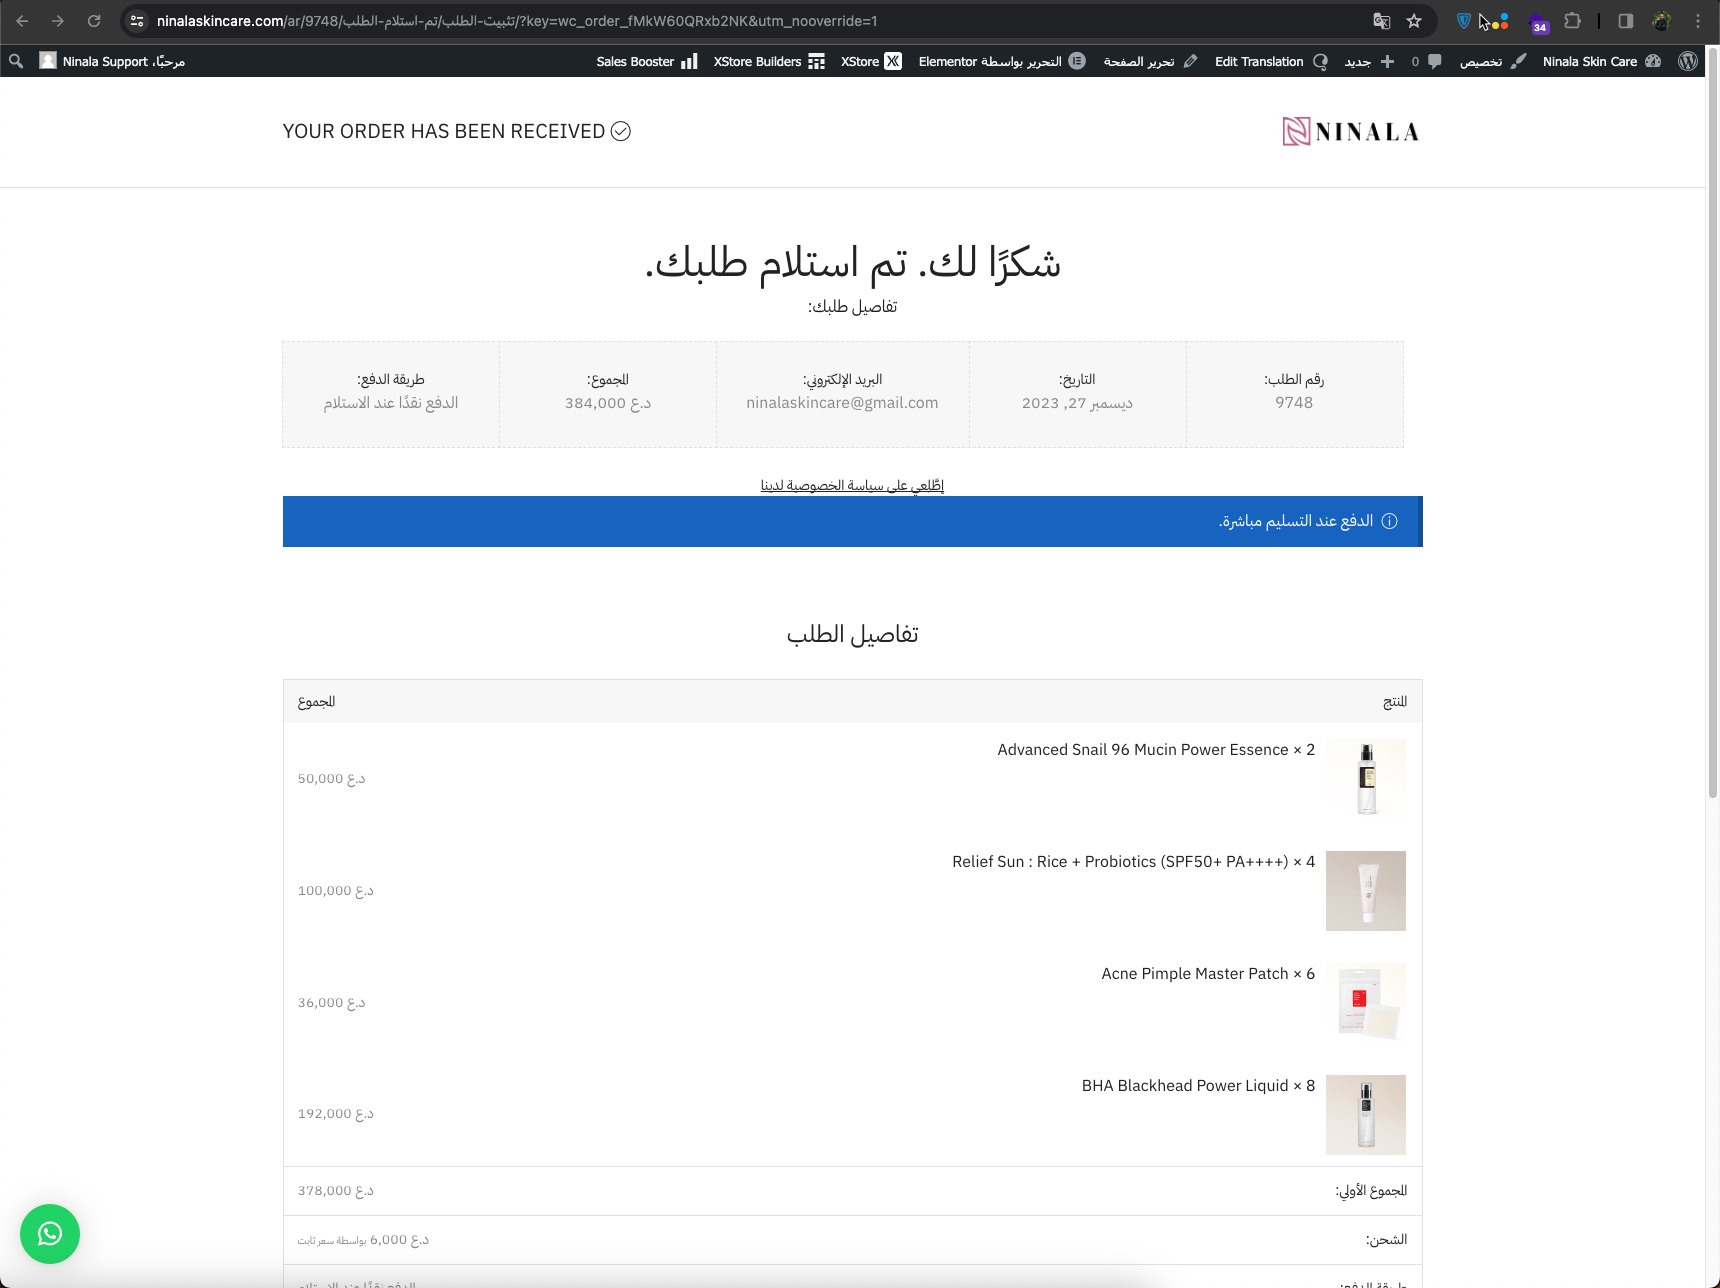Open Ninala Skin Care site menu

click(x=1601, y=61)
